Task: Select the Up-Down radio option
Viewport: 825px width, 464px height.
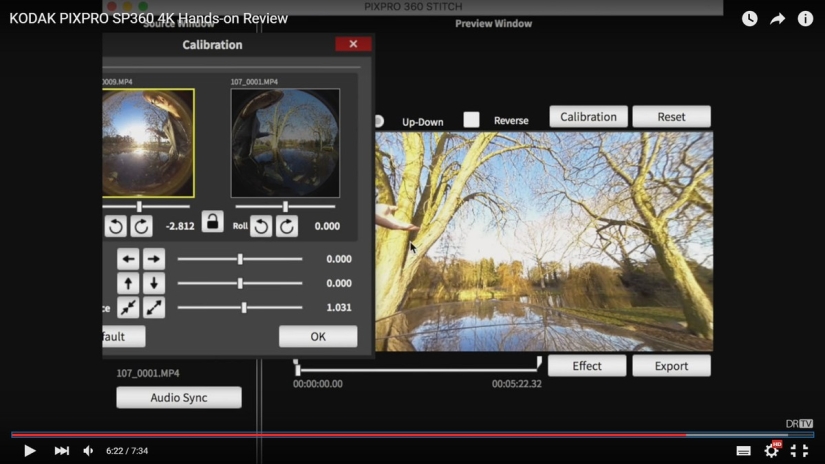Action: [379, 121]
